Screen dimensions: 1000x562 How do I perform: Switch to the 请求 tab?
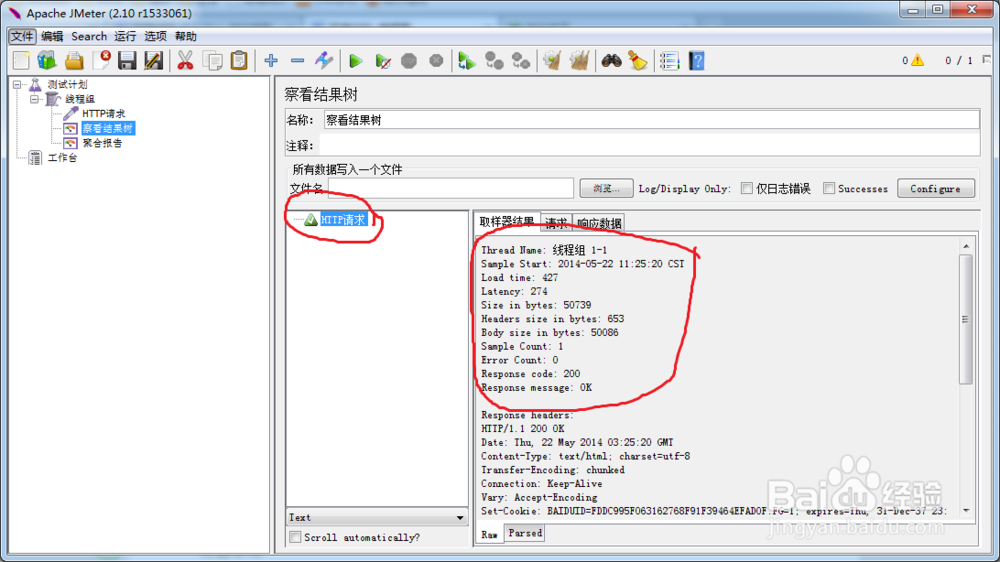(556, 223)
